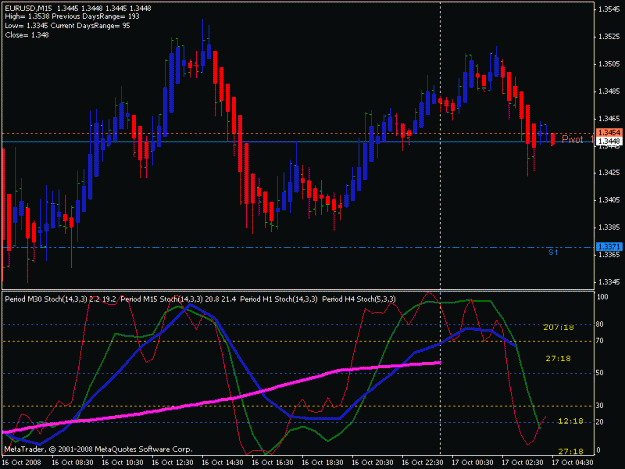Click the 'Period M30 Stoch(14,3,3)' indicator label
Screen dimensions: 625x469
click(x=46, y=299)
